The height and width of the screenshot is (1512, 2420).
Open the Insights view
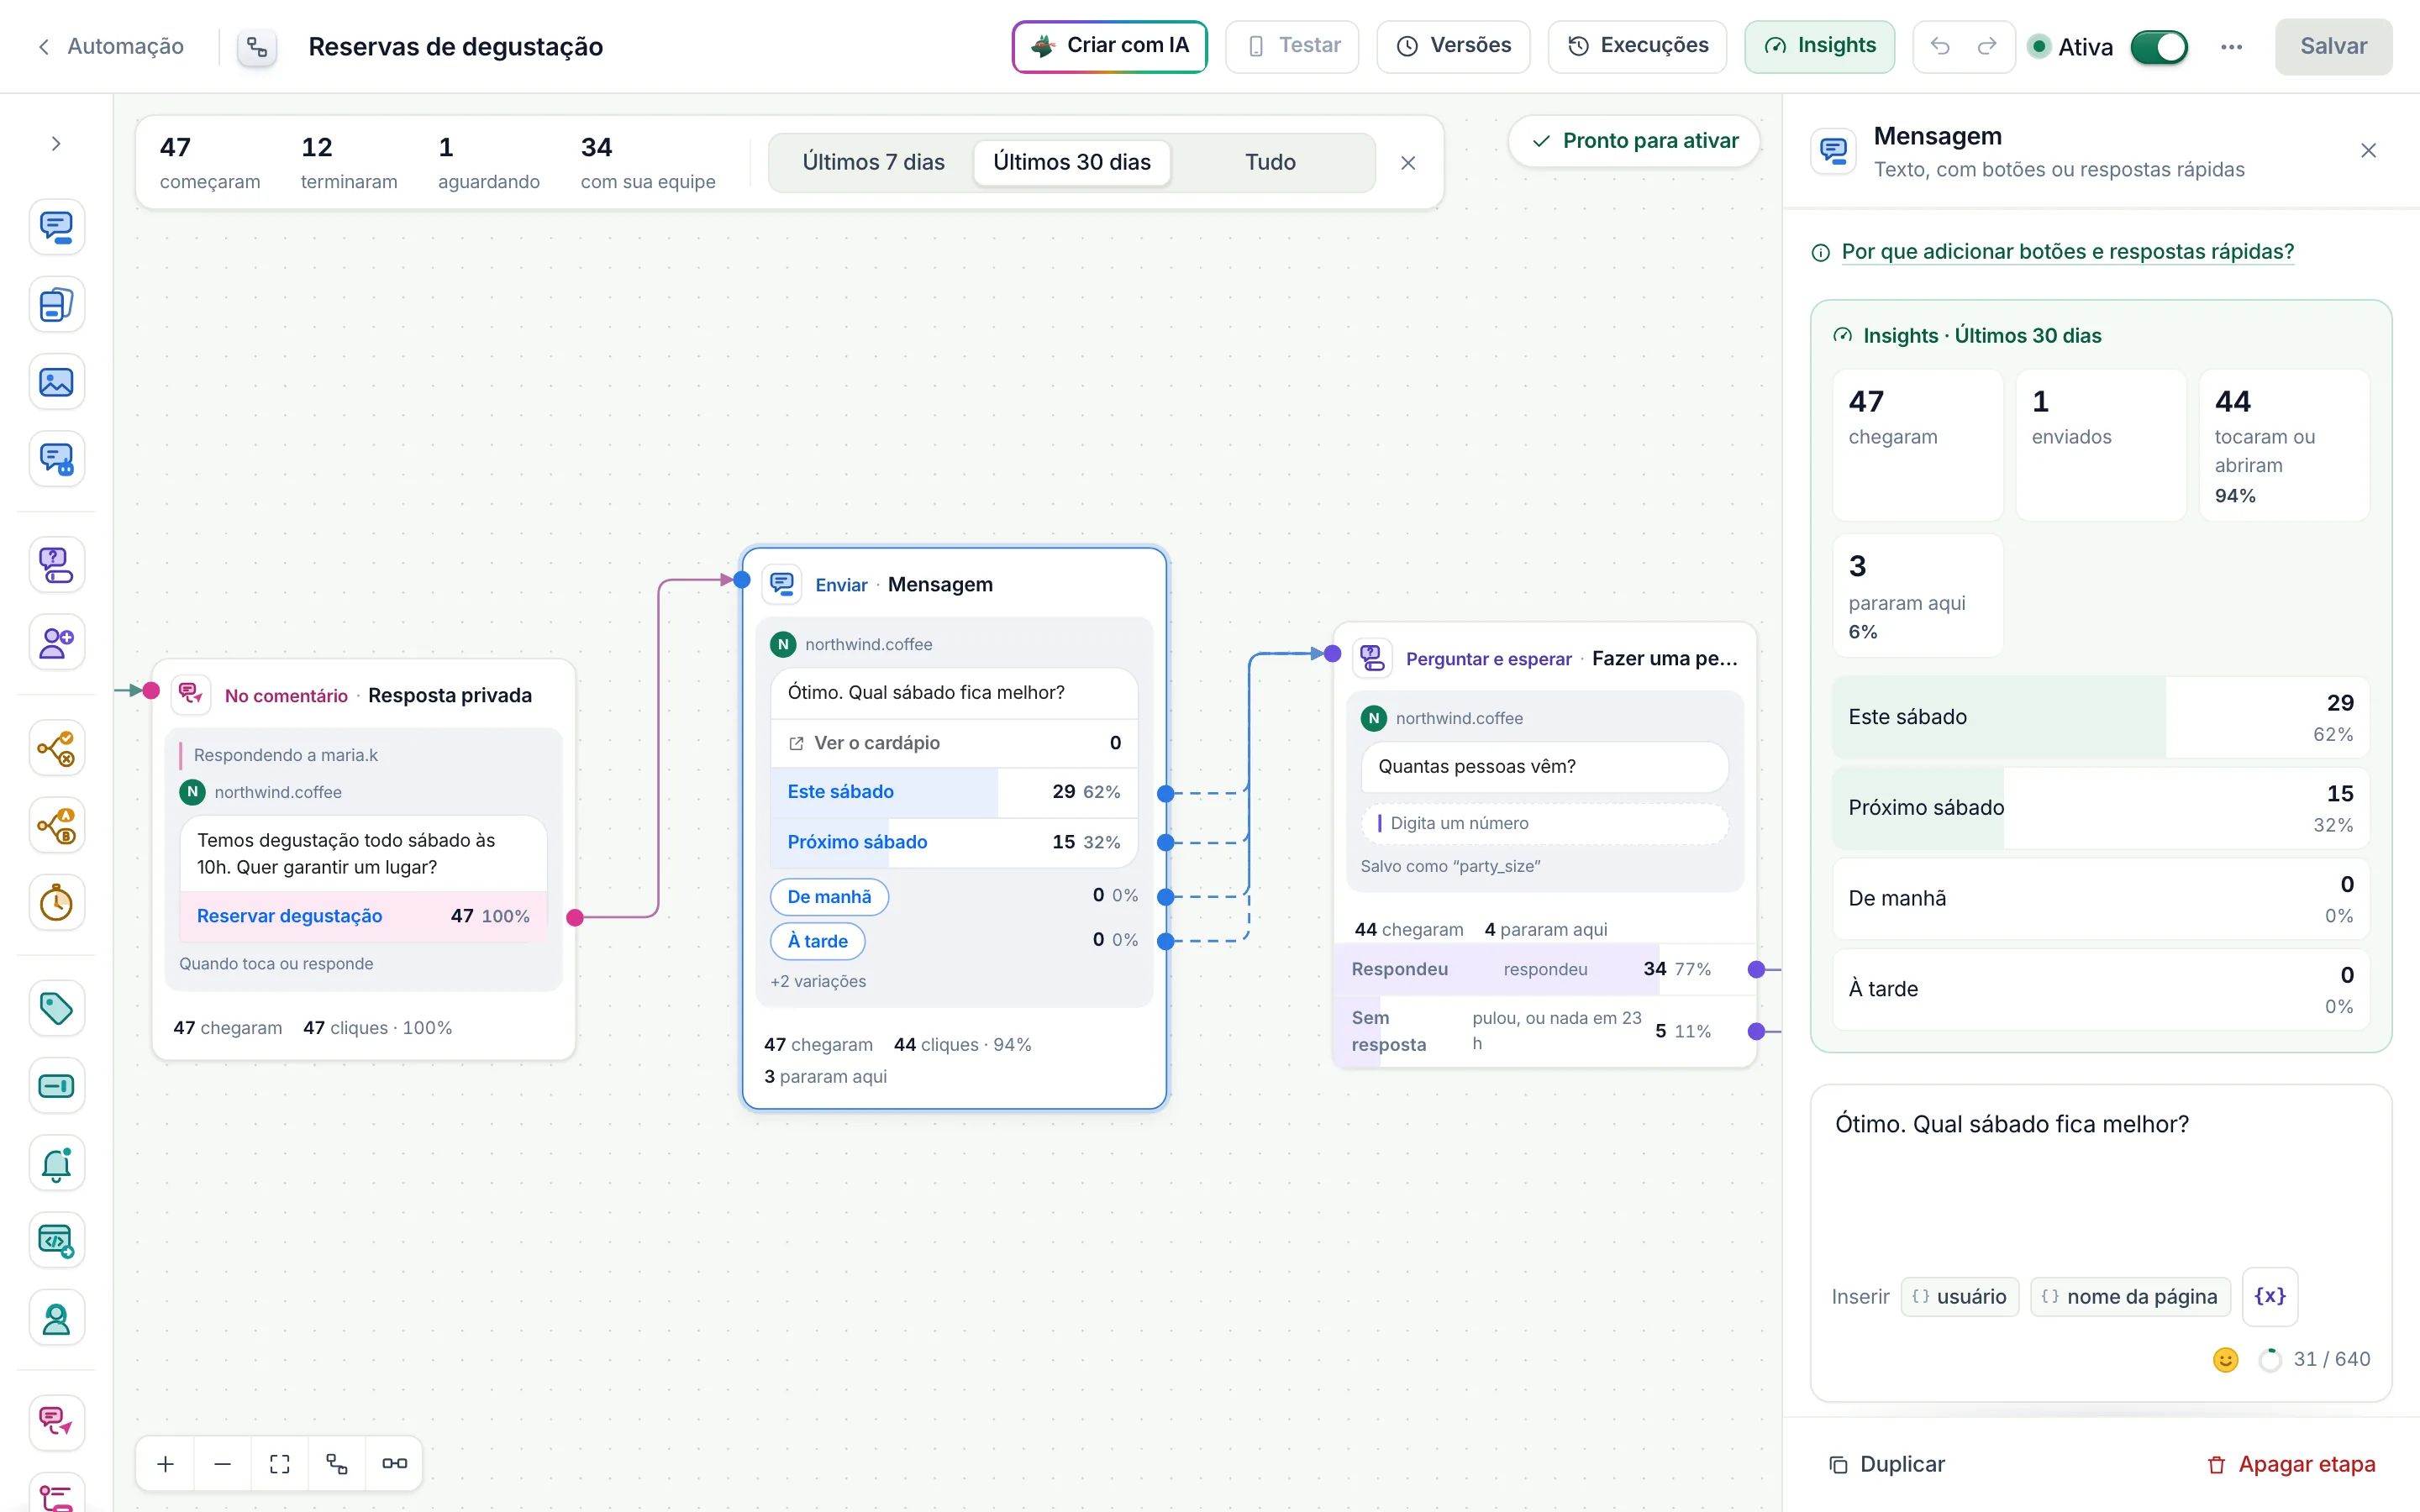(x=1819, y=46)
